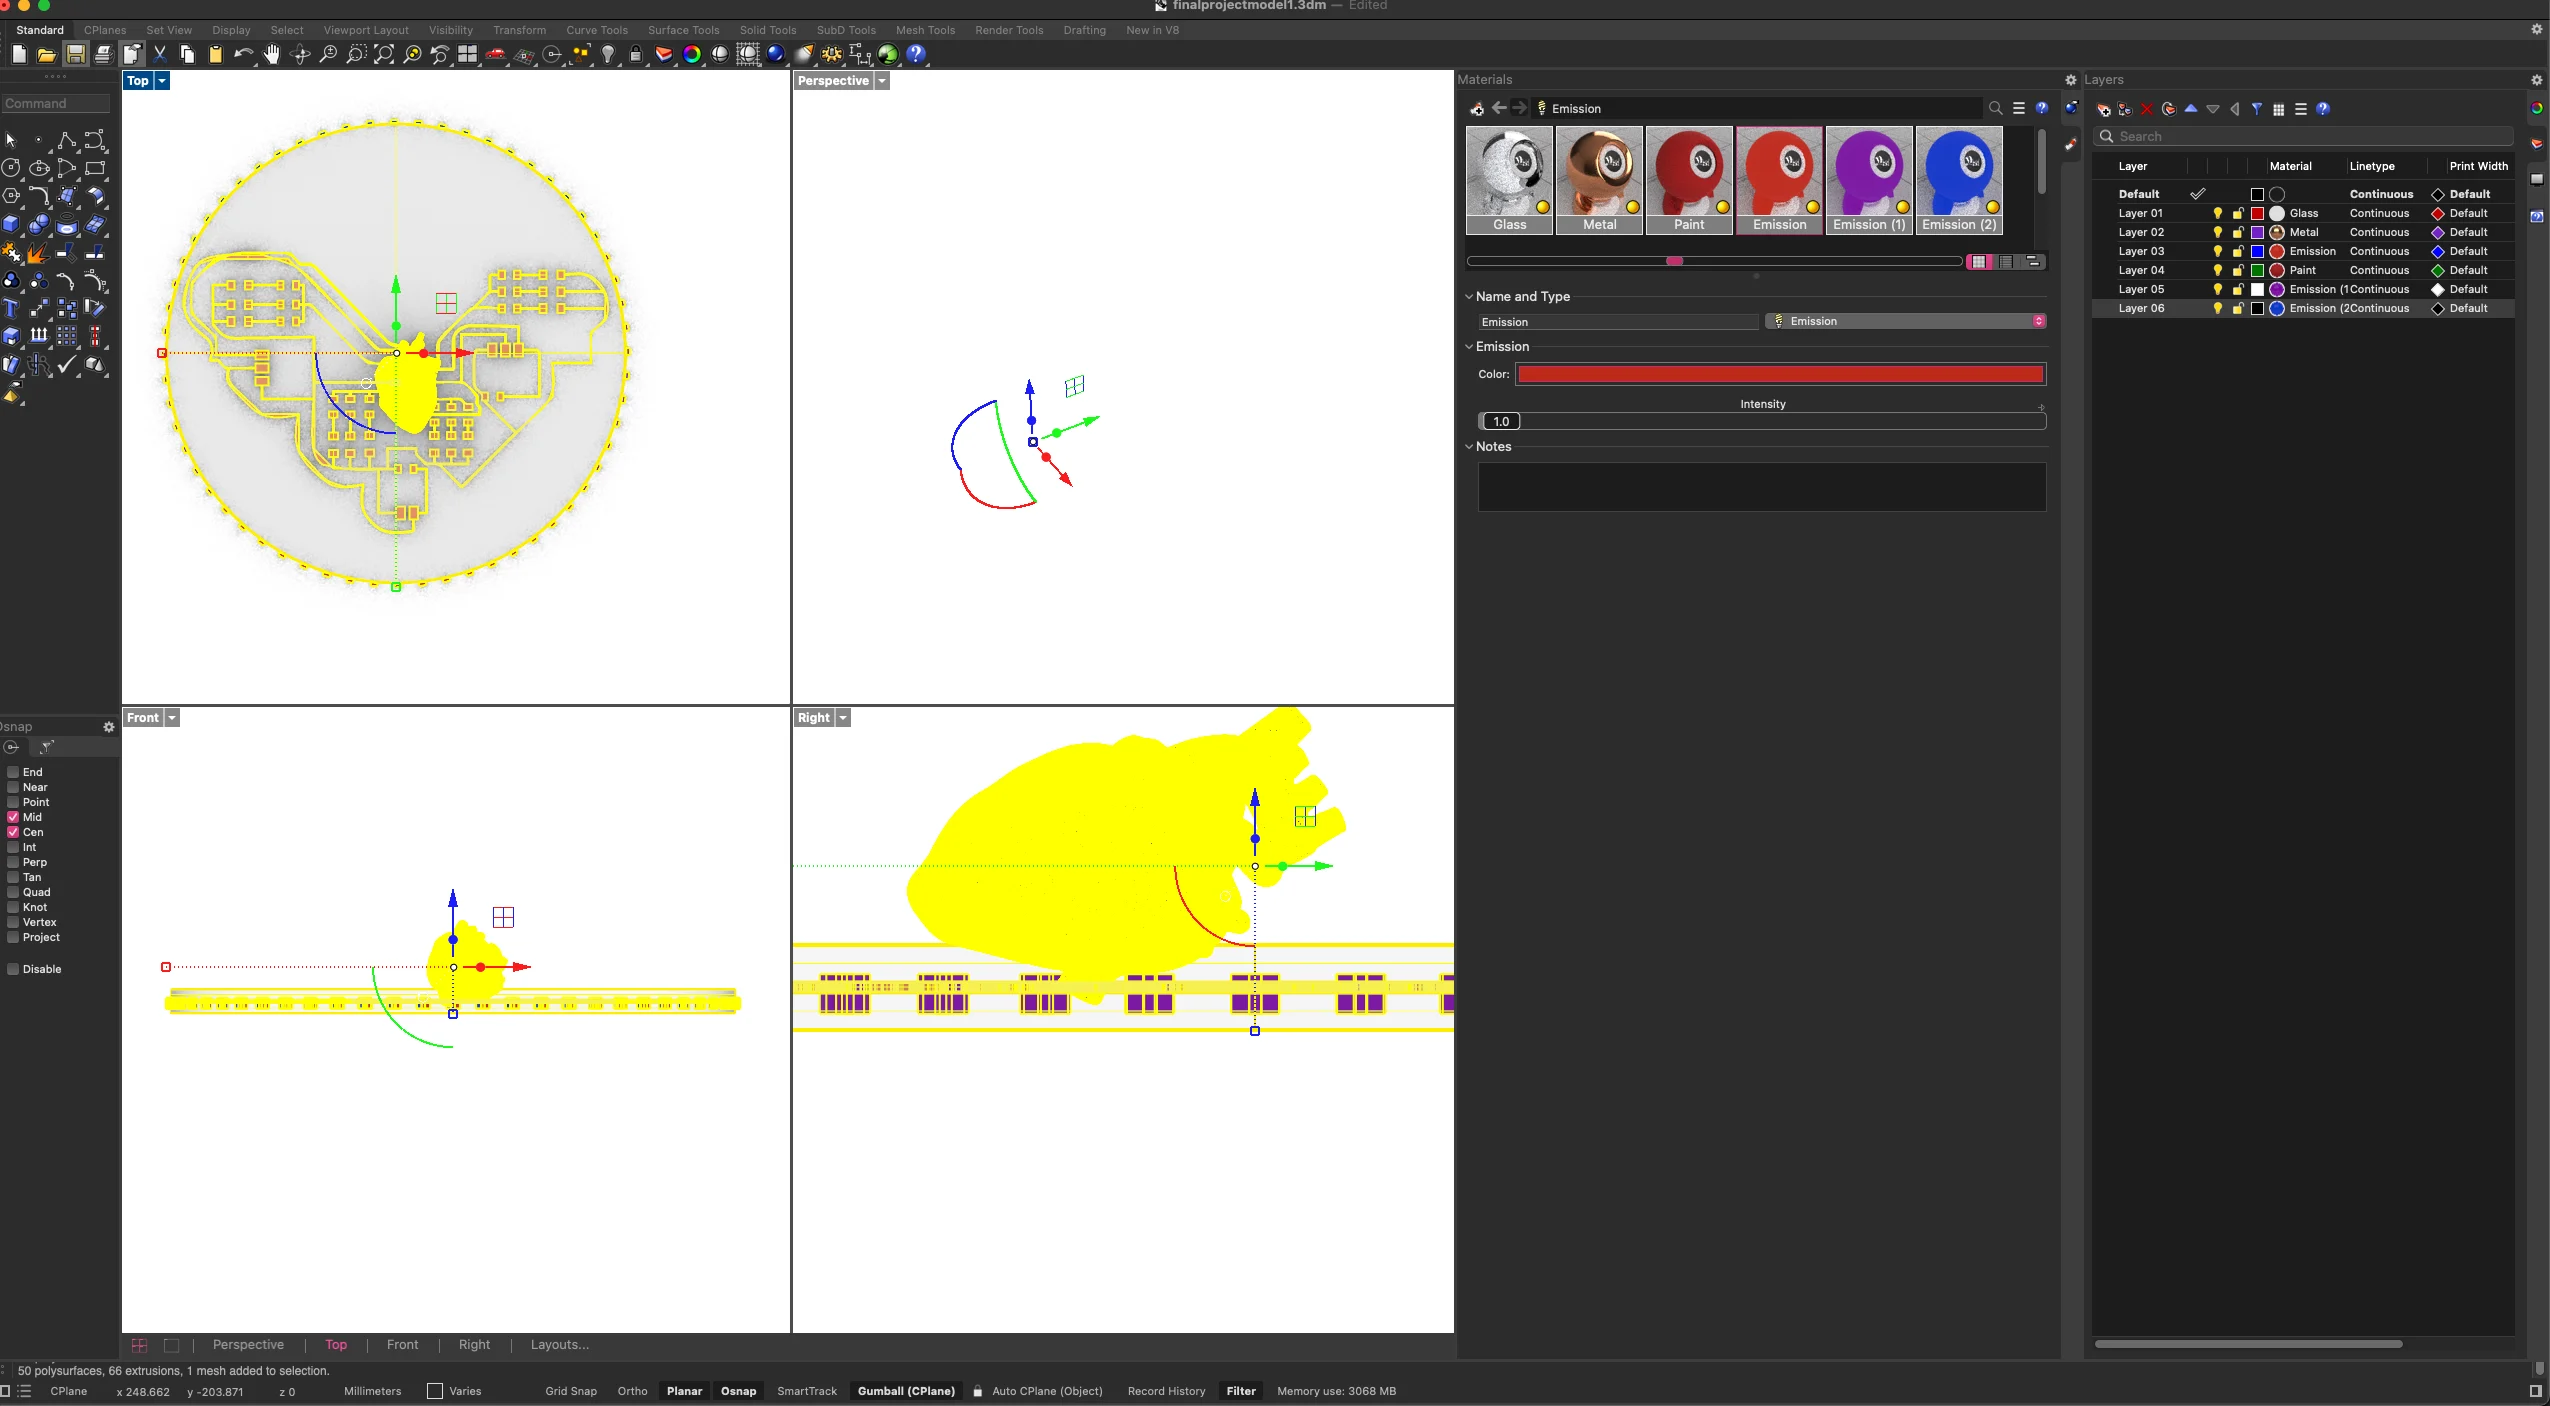Click the padlock lock objects icon
2550x1406 pixels.
(x=636, y=55)
